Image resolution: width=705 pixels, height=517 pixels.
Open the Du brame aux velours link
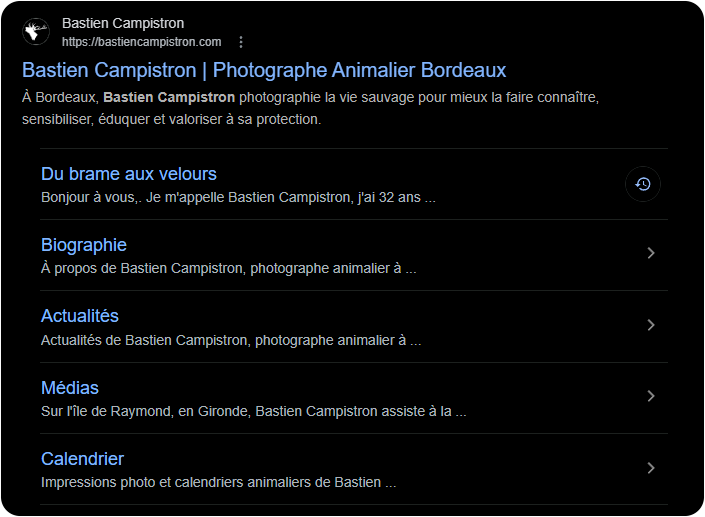[x=129, y=174]
